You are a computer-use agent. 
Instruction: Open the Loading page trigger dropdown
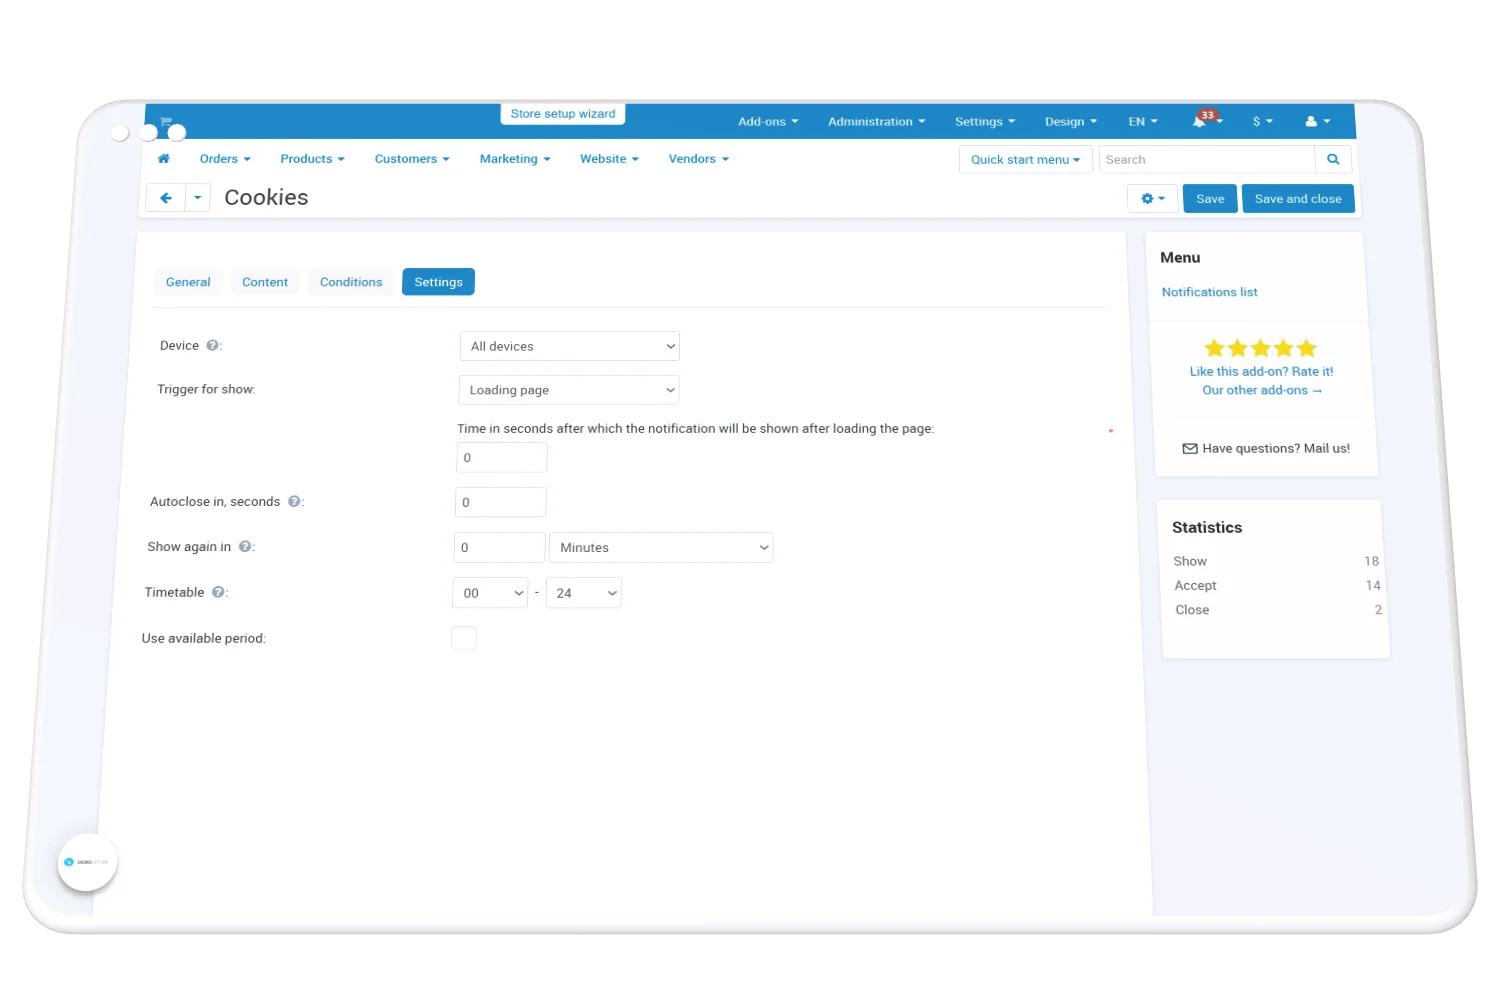tap(568, 390)
